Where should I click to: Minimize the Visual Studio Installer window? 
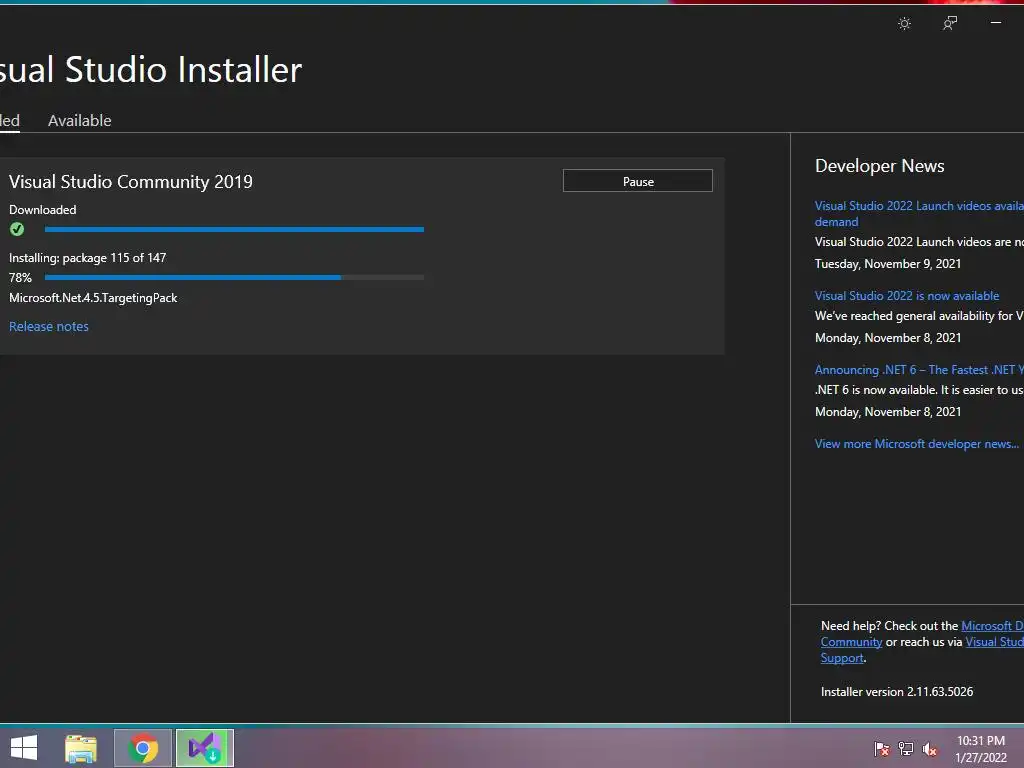pos(996,23)
